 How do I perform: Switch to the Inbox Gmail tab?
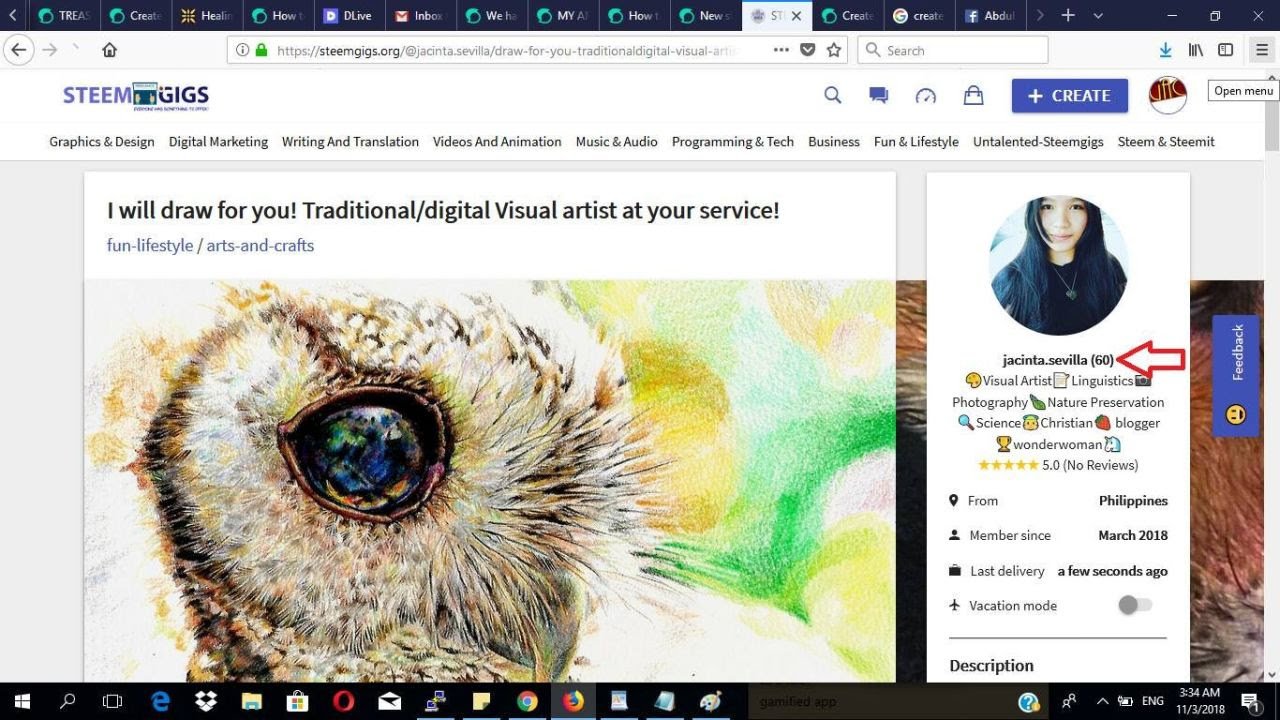421,15
